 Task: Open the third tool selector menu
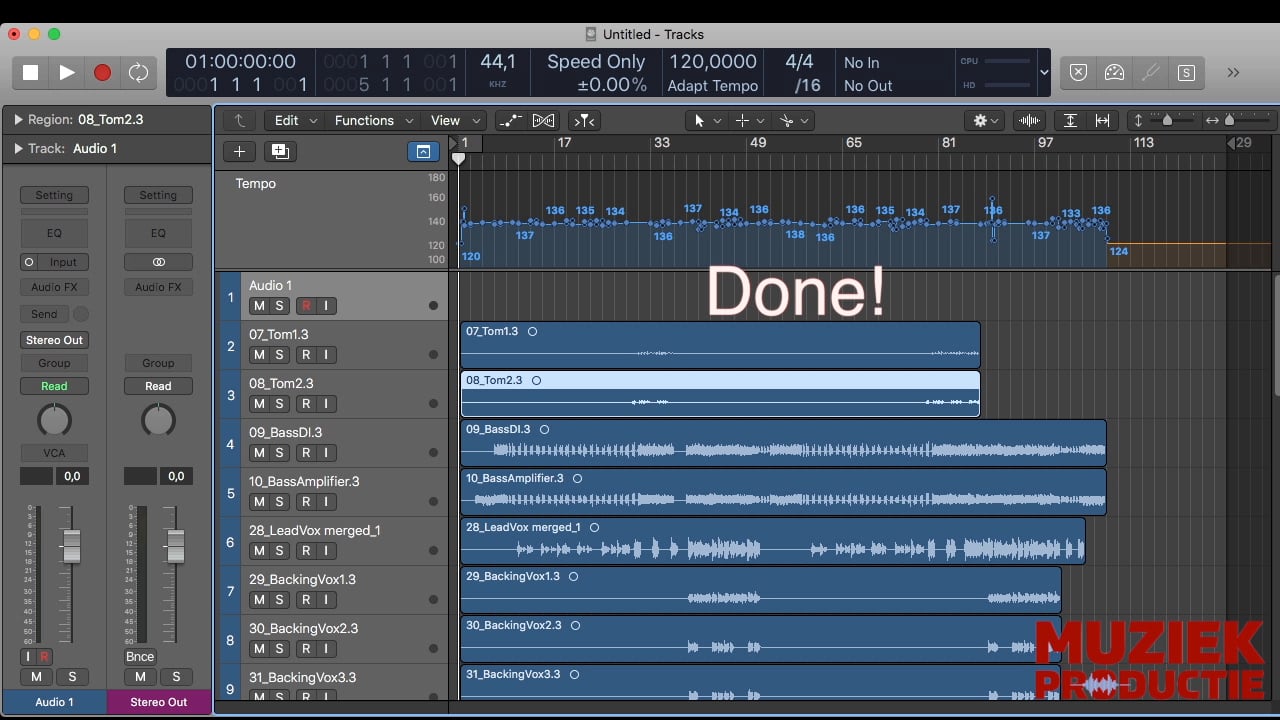click(x=794, y=120)
